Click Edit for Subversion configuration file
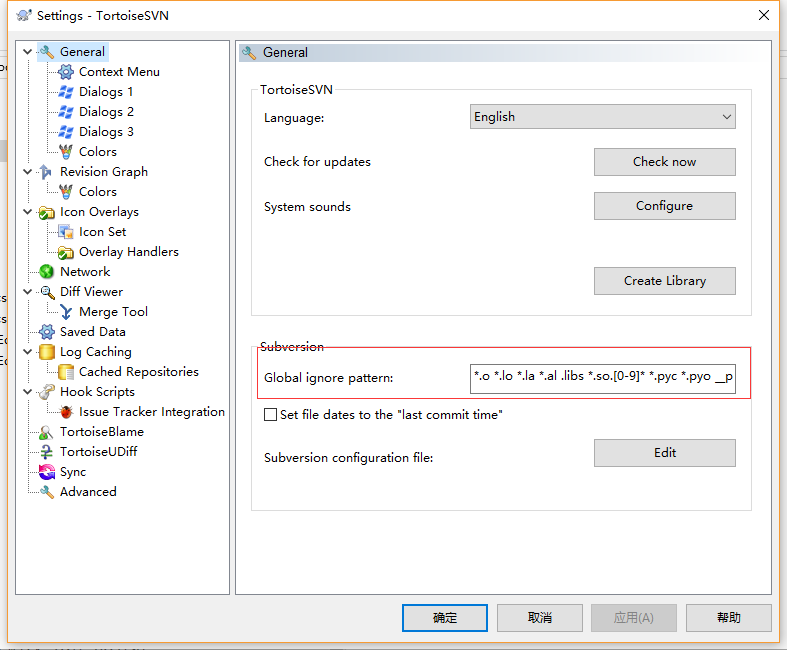The width and height of the screenshot is (787, 650). coord(665,453)
